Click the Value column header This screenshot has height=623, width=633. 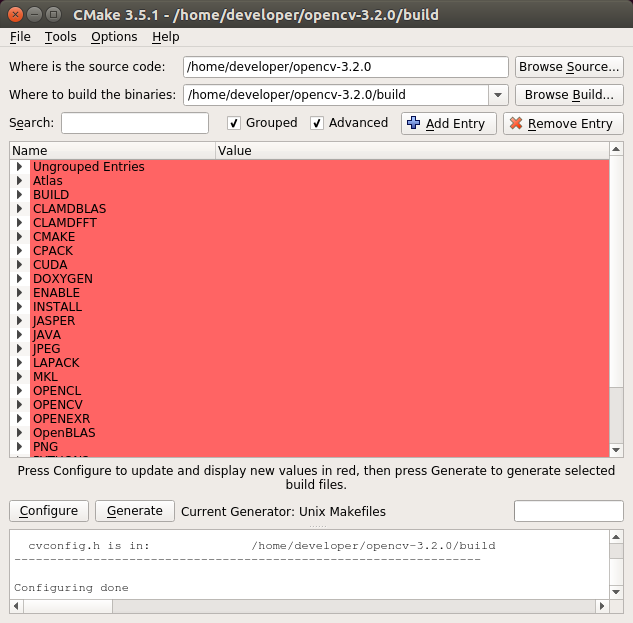pyautogui.click(x=412, y=151)
